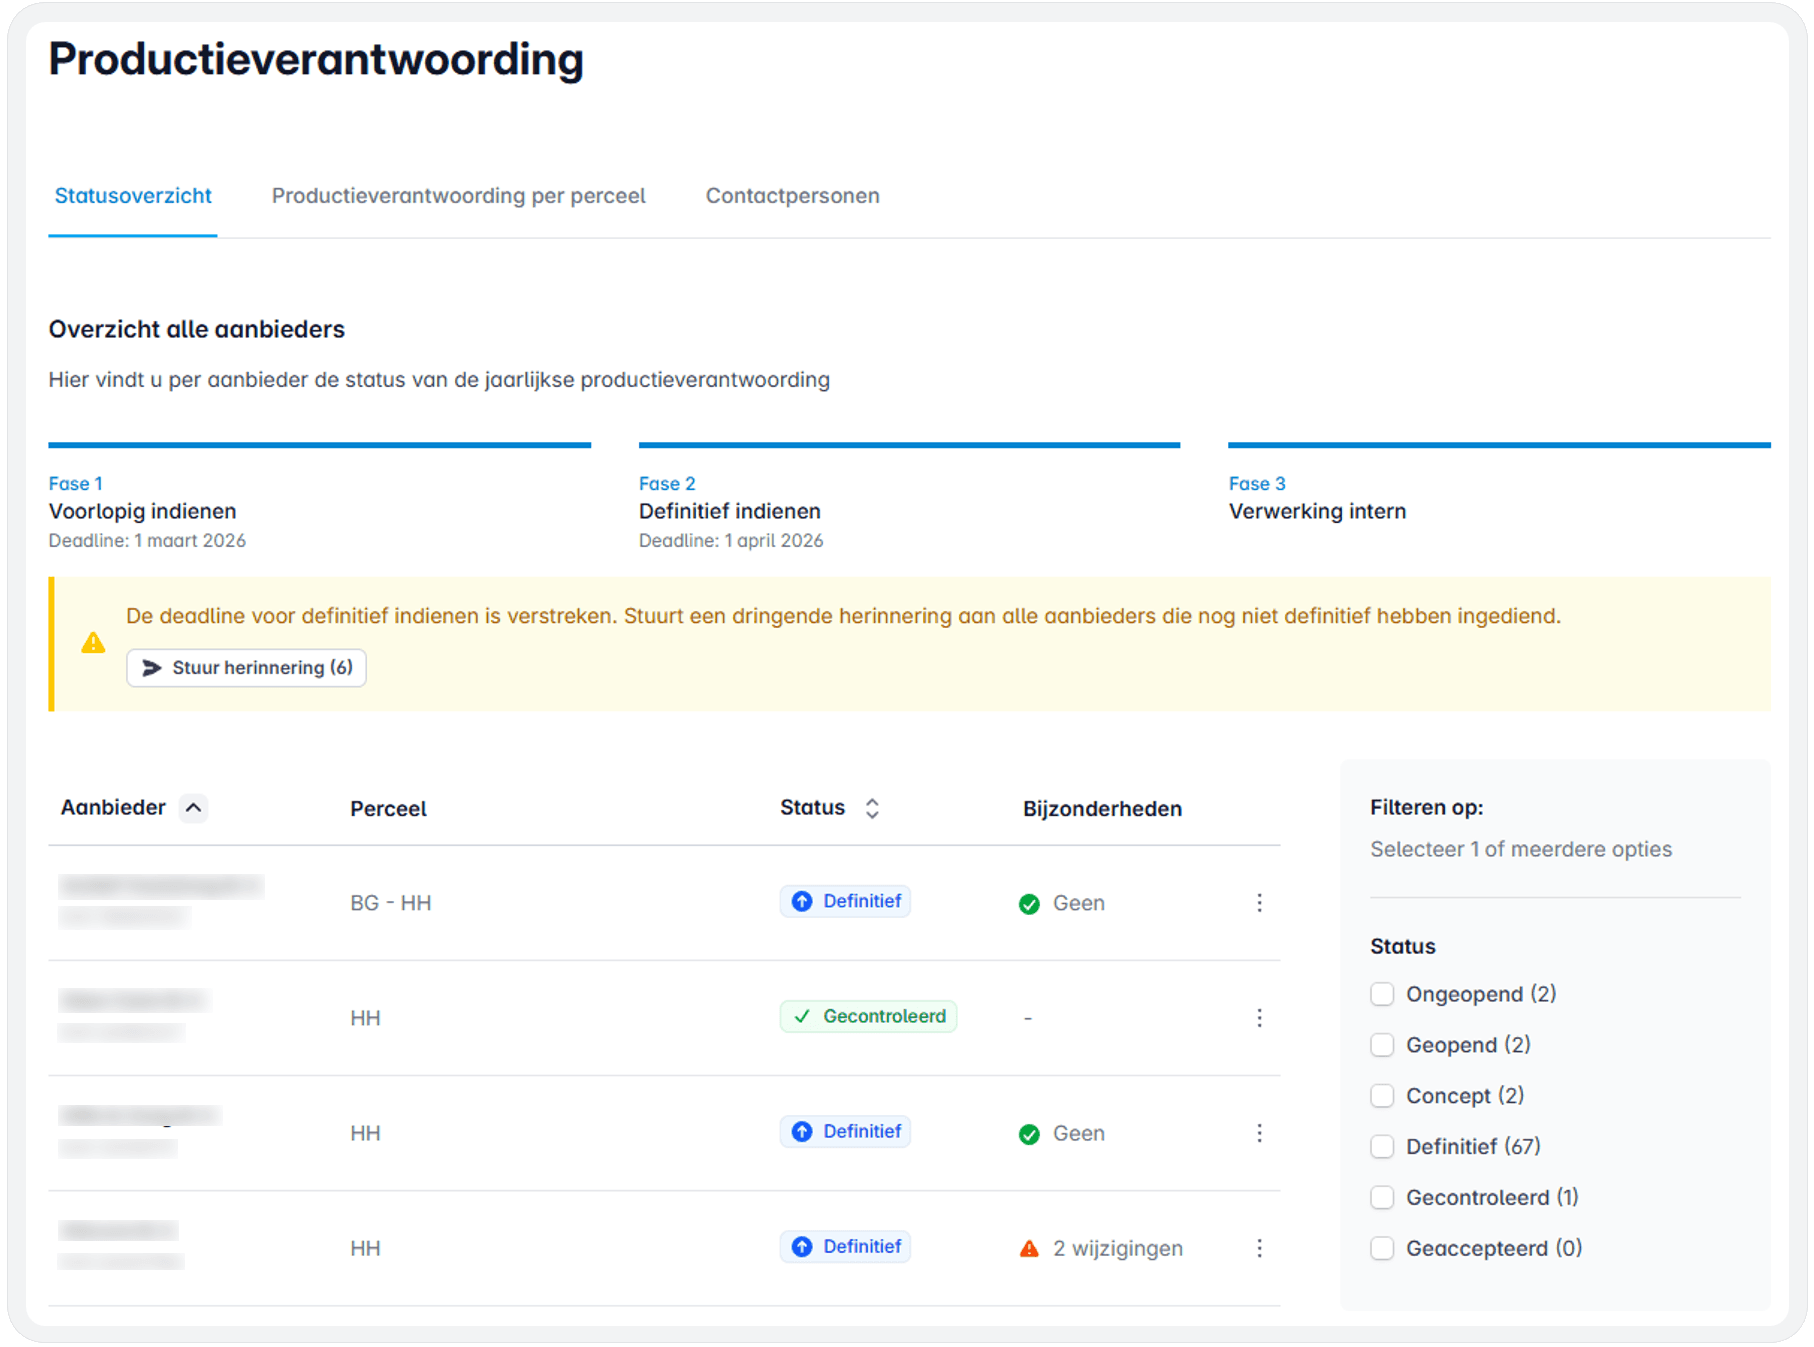Click the Fase 1 Voorlopig indienen step
The height and width of the screenshot is (1347, 1814).
pyautogui.click(x=319, y=498)
